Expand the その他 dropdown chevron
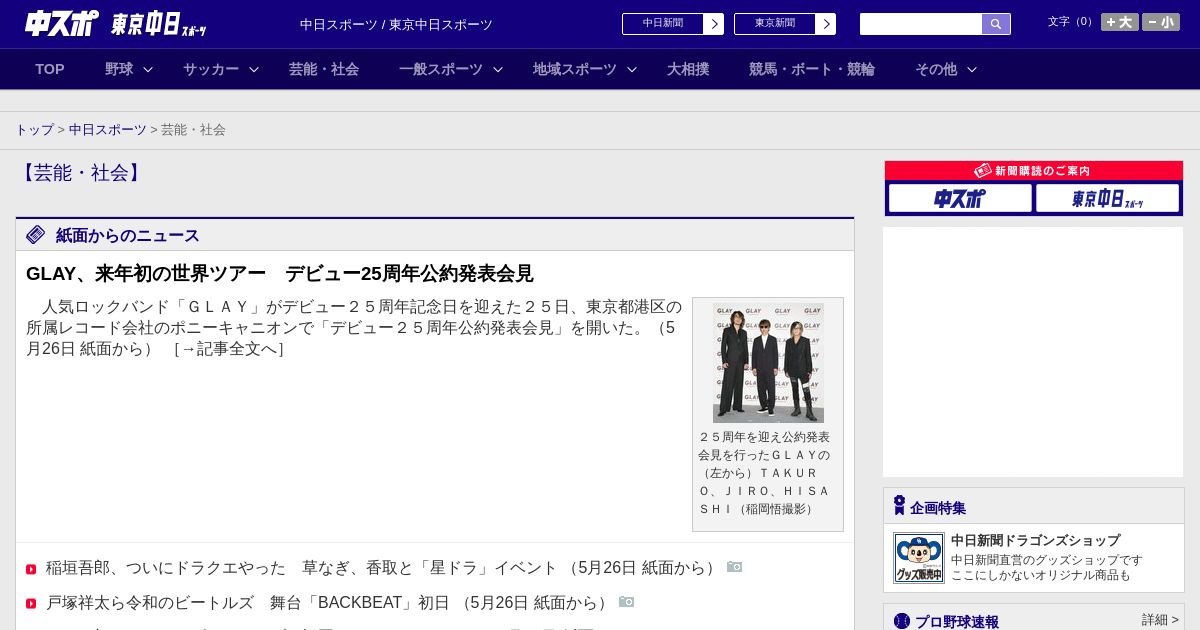 pos(972,69)
